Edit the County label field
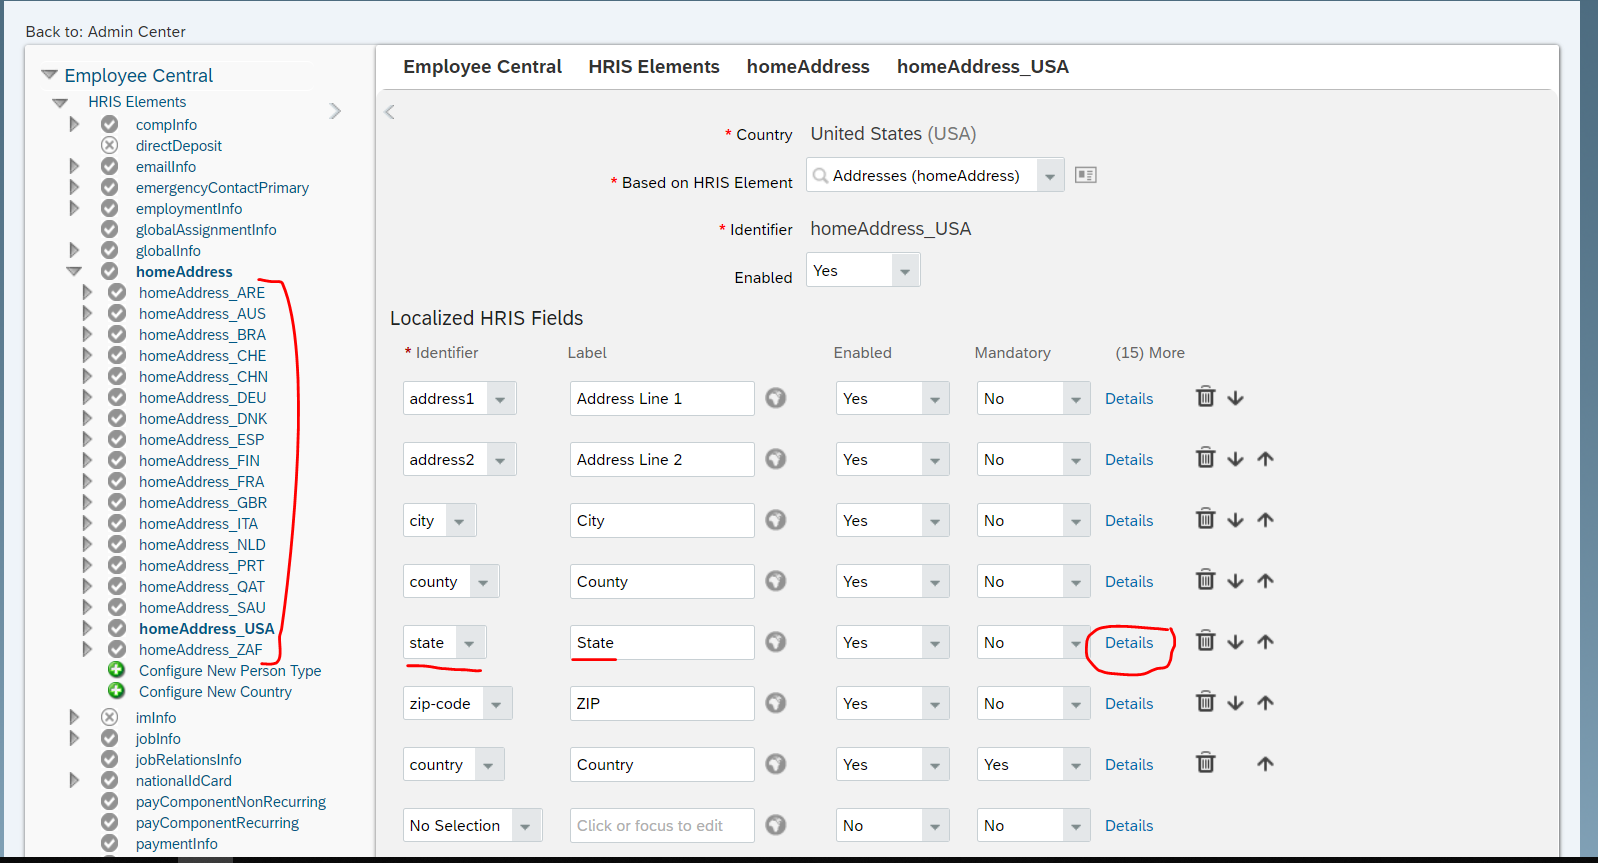The width and height of the screenshot is (1598, 863). click(662, 581)
